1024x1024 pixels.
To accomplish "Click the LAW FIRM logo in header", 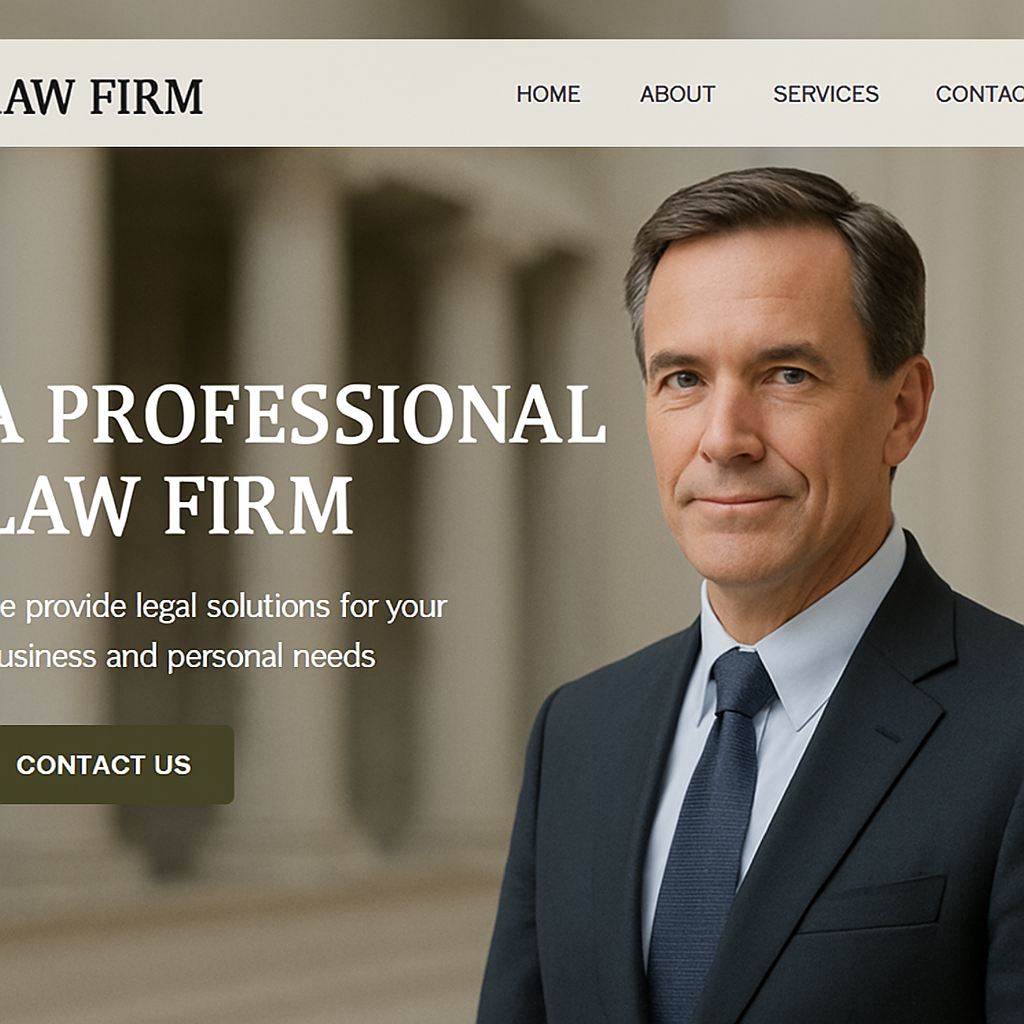I will [x=101, y=97].
